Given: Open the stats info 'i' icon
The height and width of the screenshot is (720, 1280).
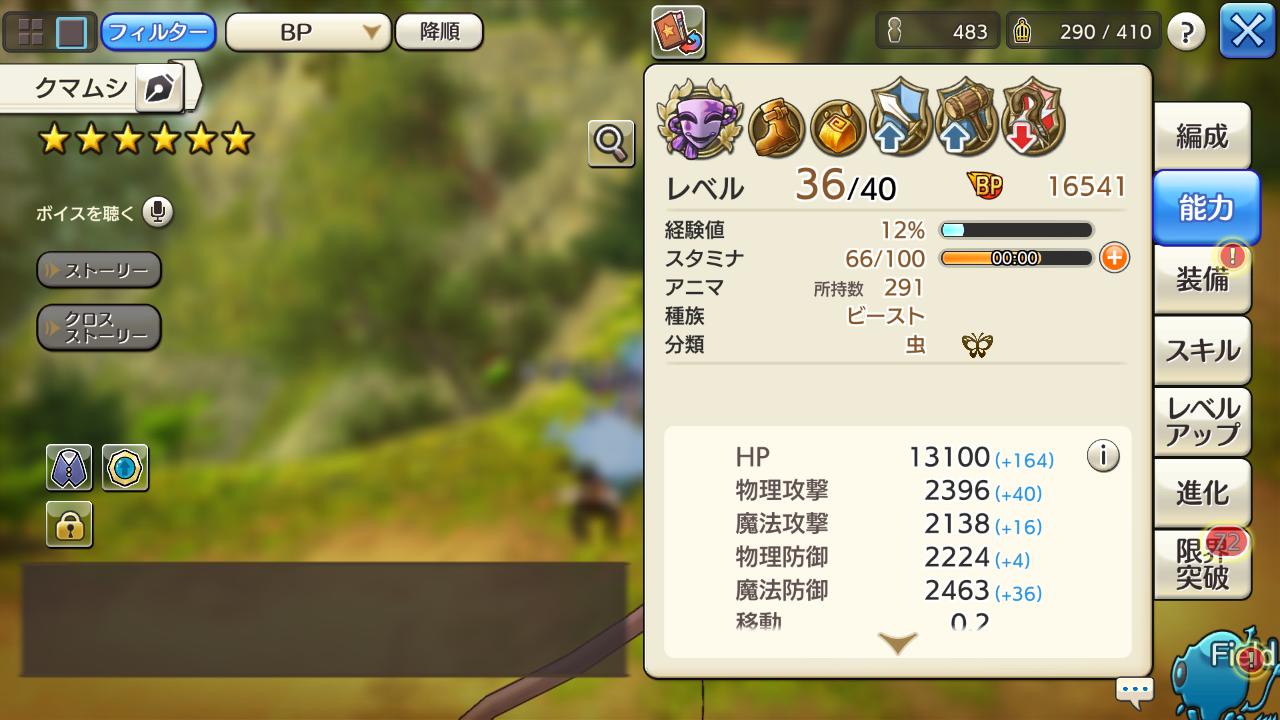Looking at the screenshot, I should pyautogui.click(x=1103, y=457).
